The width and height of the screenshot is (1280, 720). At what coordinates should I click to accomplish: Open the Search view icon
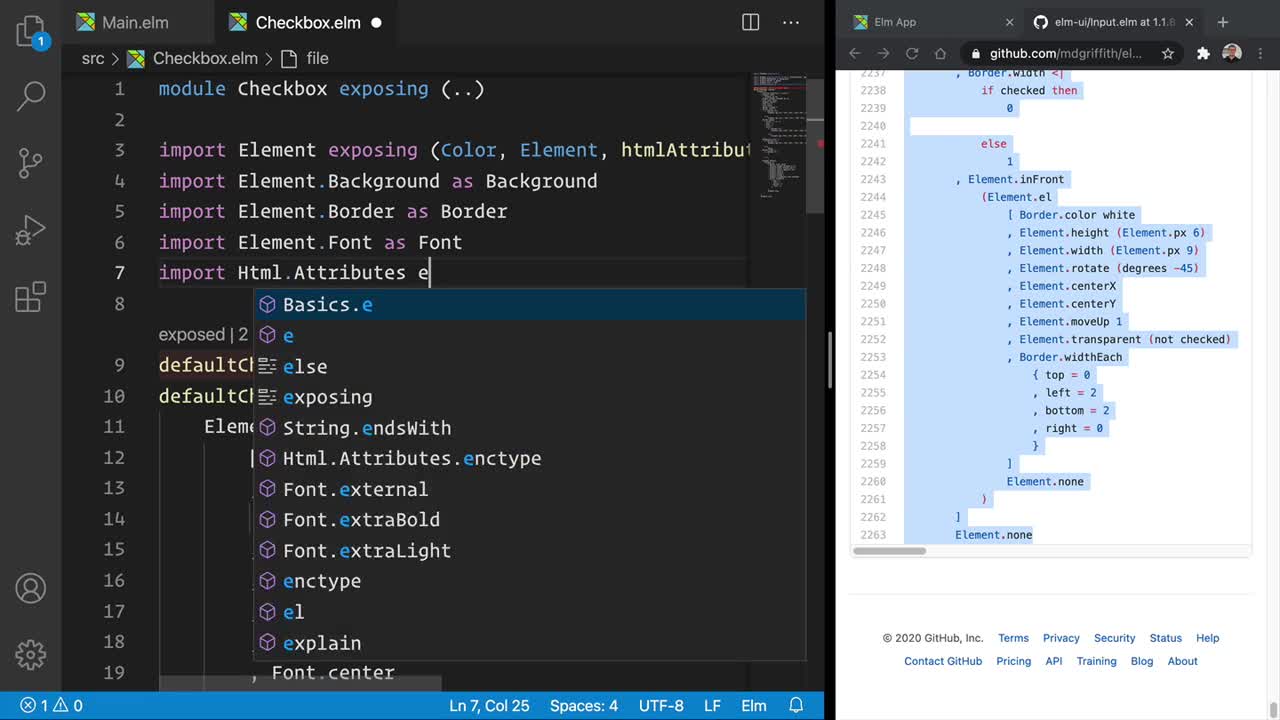tap(31, 96)
